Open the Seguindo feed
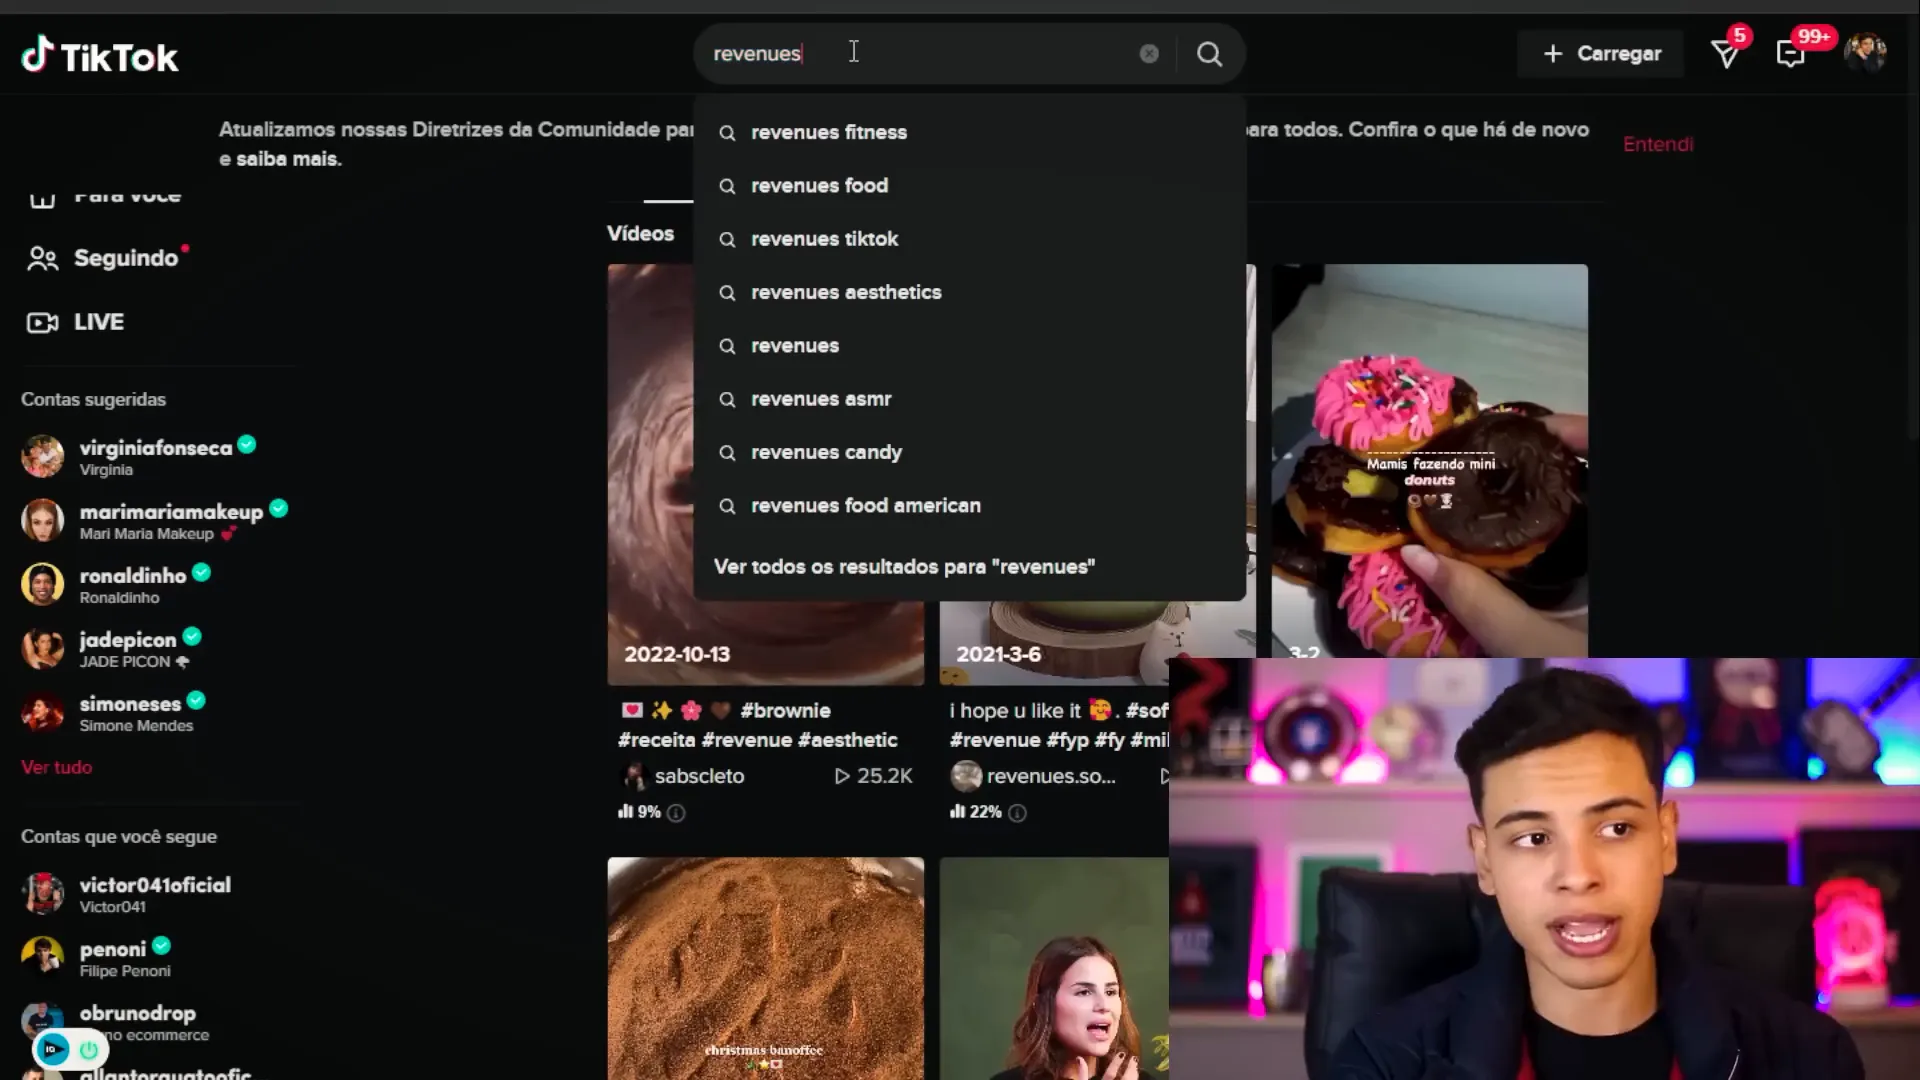The image size is (1920, 1080). pos(126,258)
